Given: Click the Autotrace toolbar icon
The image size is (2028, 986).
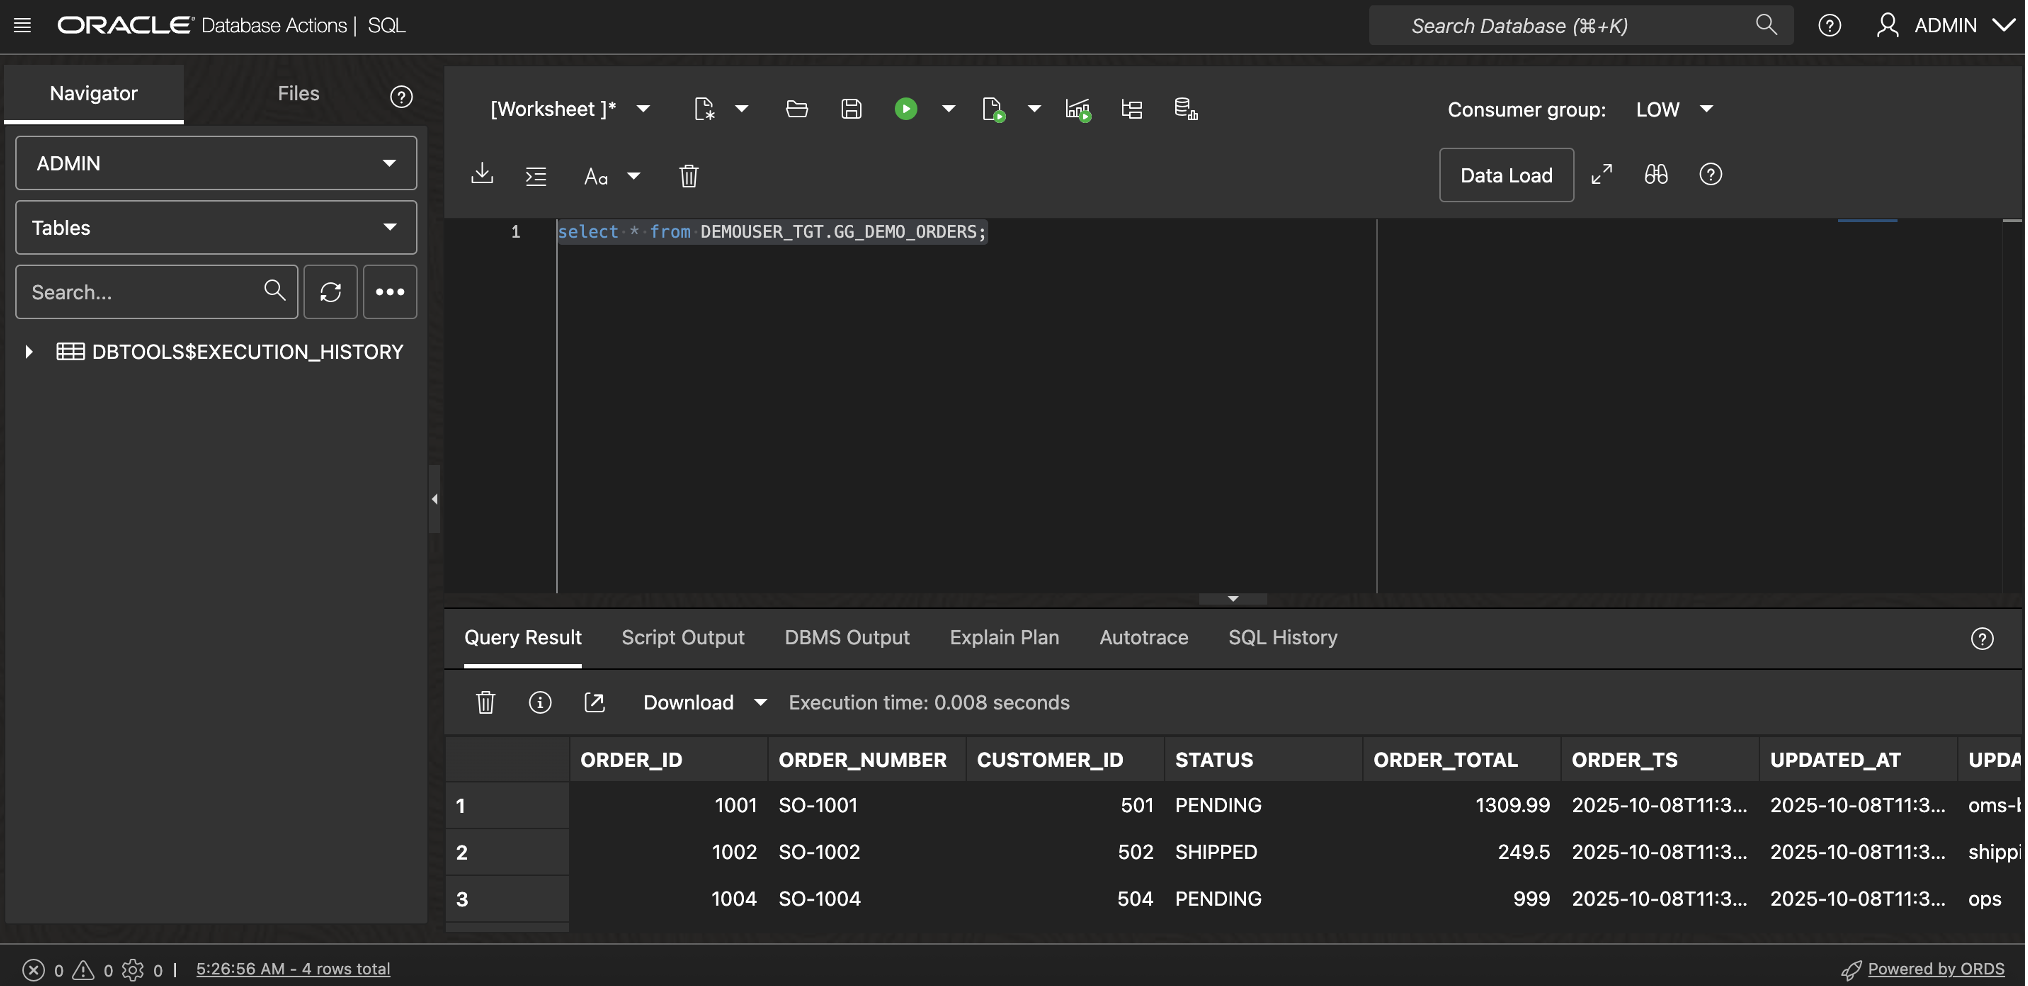Looking at the screenshot, I should [x=1077, y=109].
